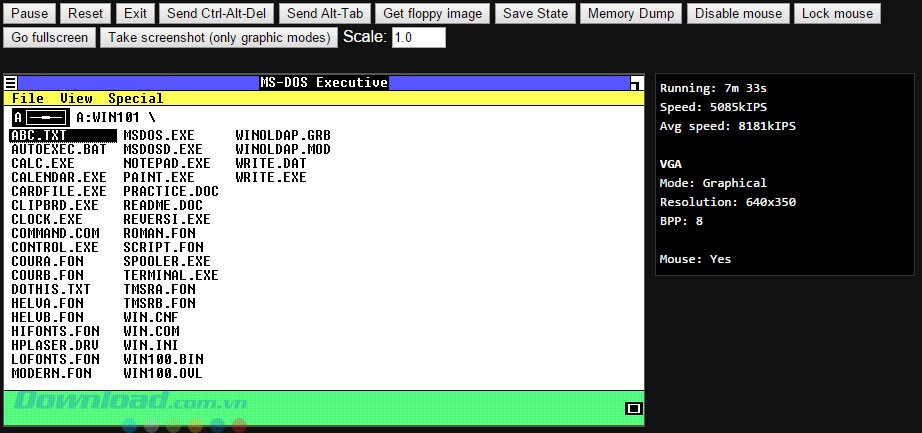The image size is (922, 433).
Task: Select REVERSI.EXE file
Action: point(166,219)
